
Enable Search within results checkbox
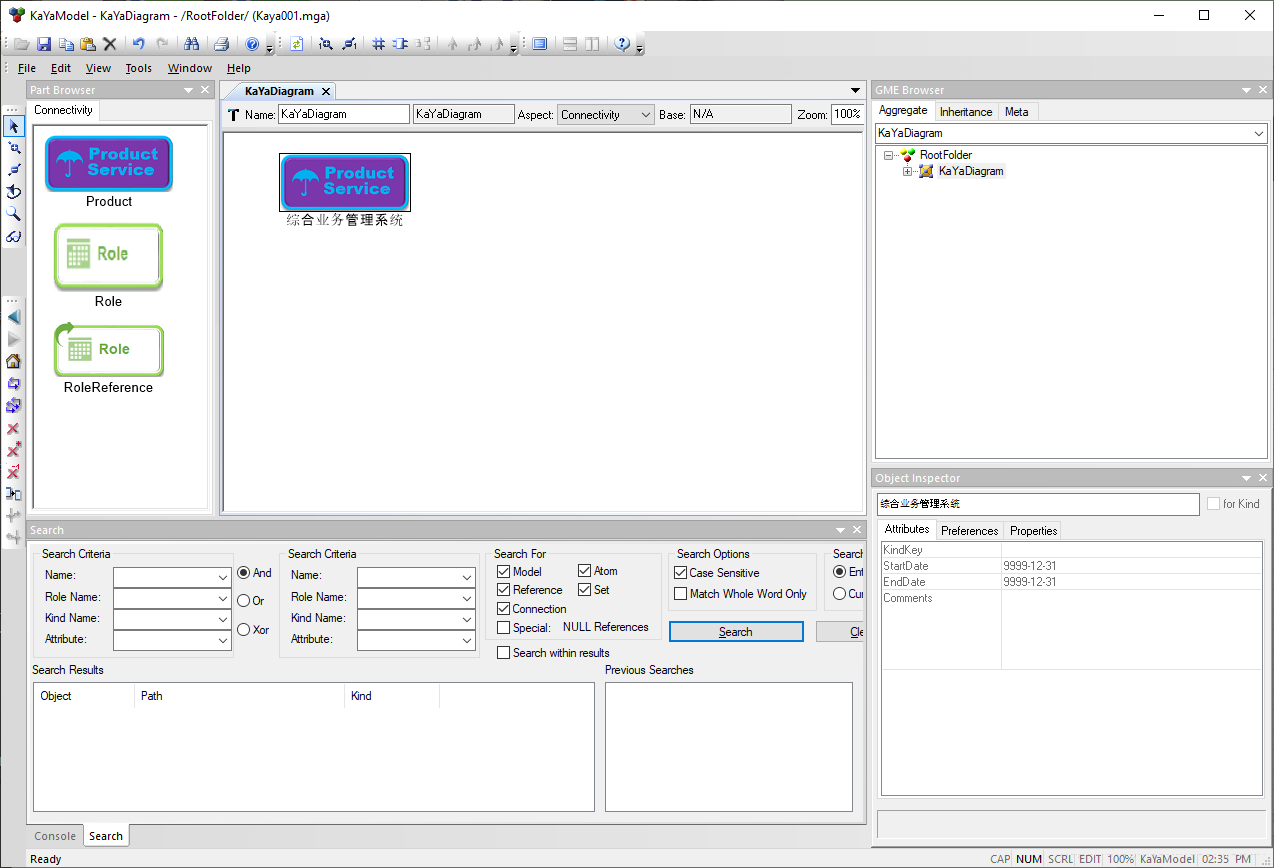coord(503,653)
